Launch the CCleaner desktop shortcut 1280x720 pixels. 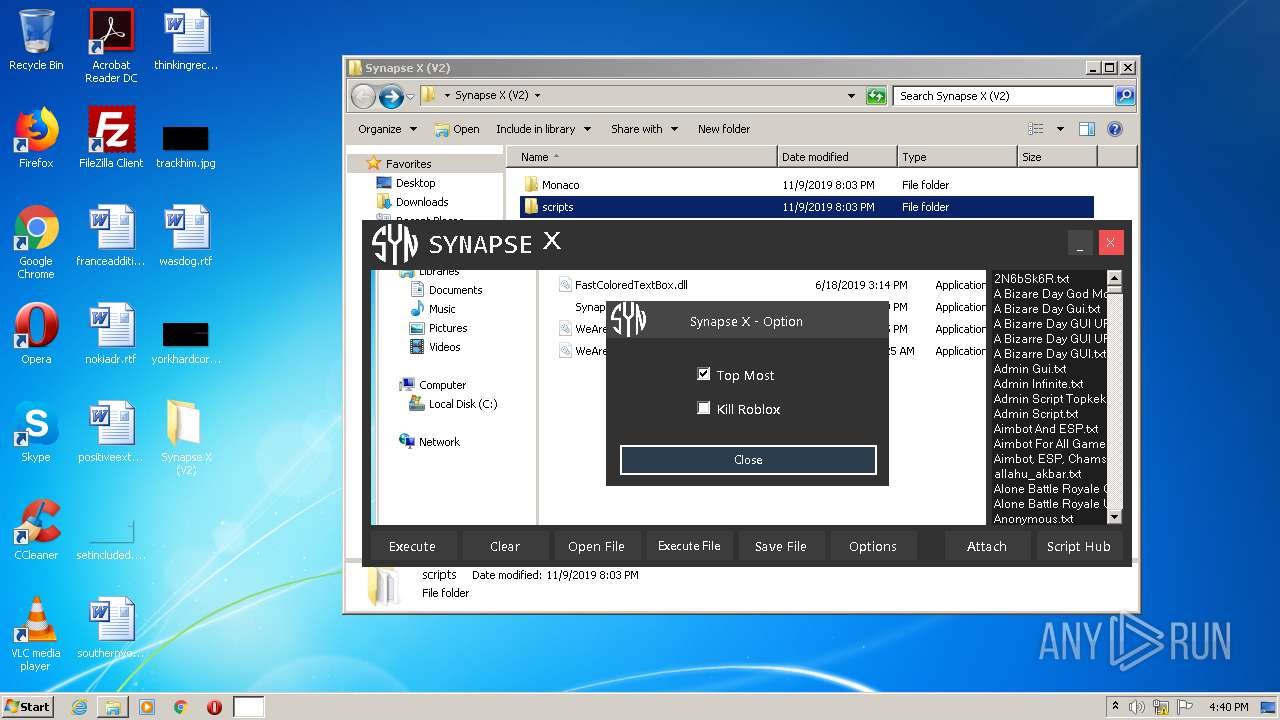coord(36,530)
